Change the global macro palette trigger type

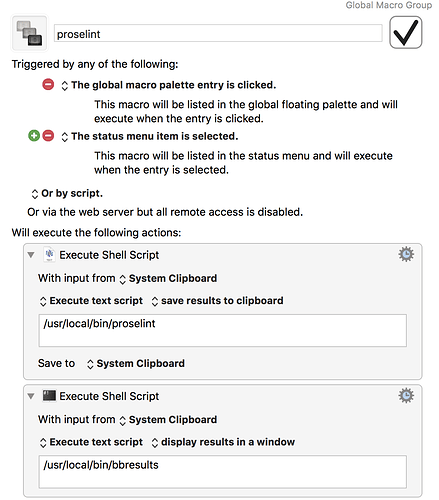coord(169,85)
